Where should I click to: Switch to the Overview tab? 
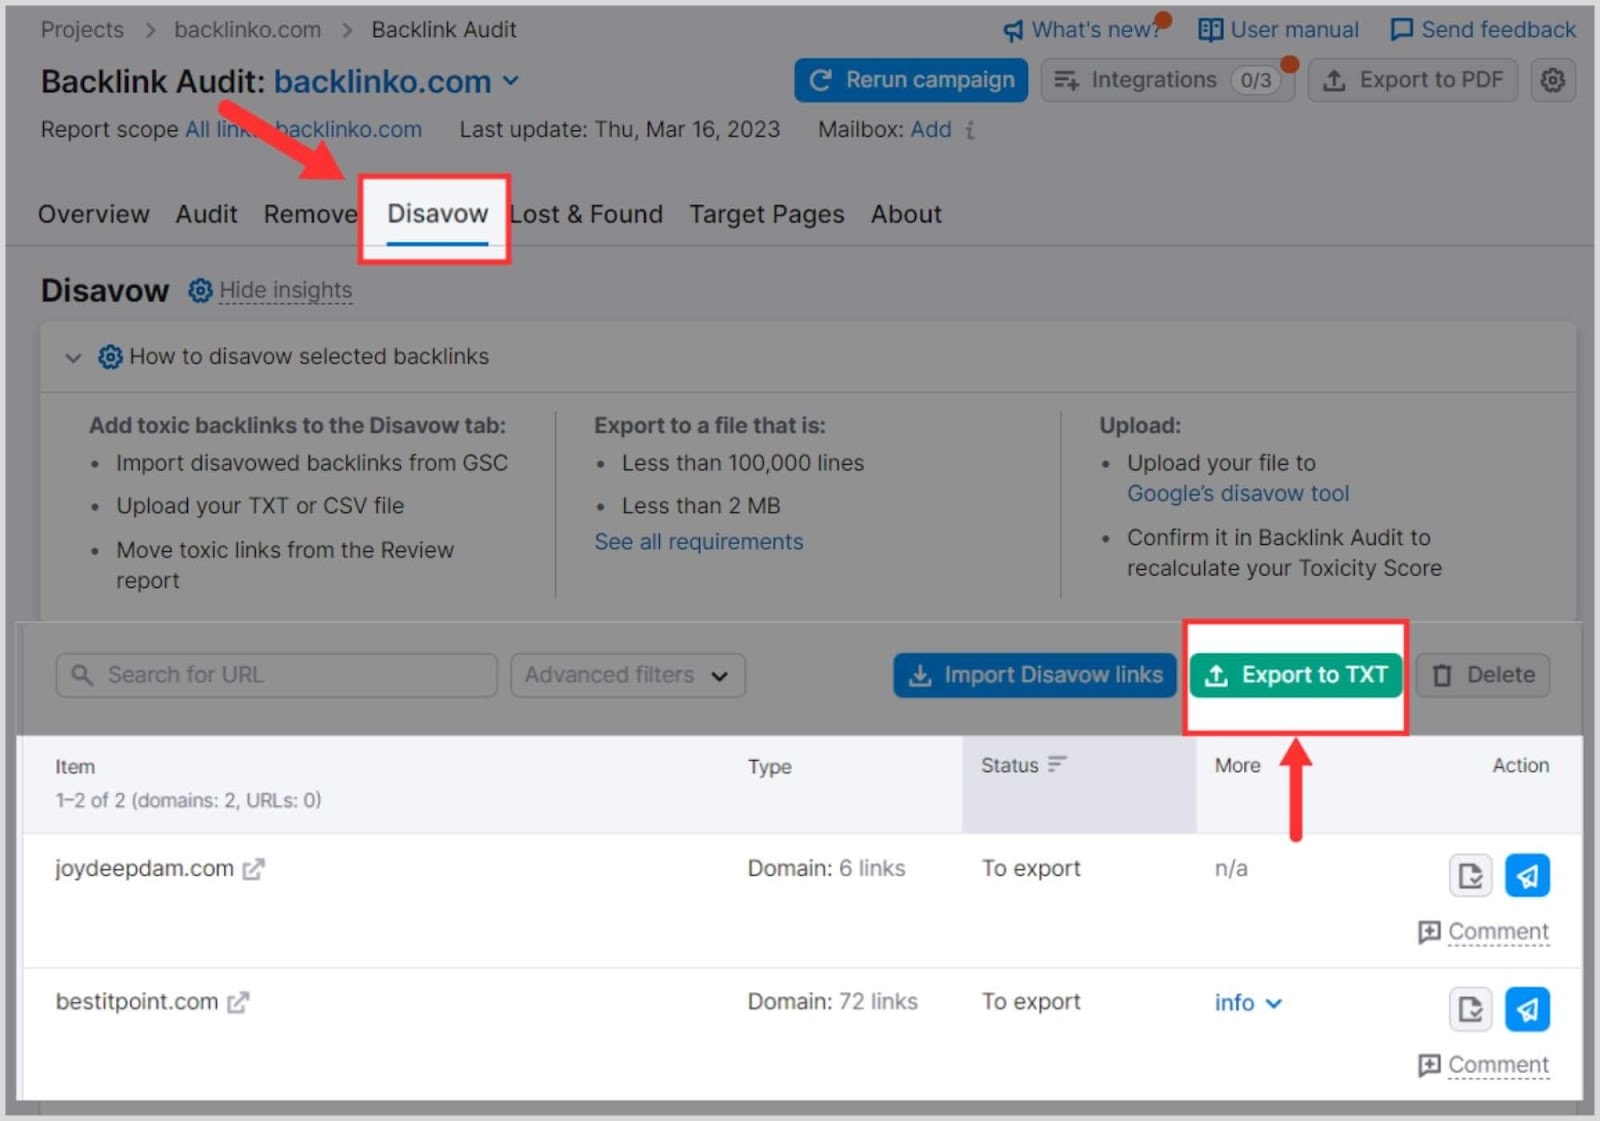pos(93,214)
